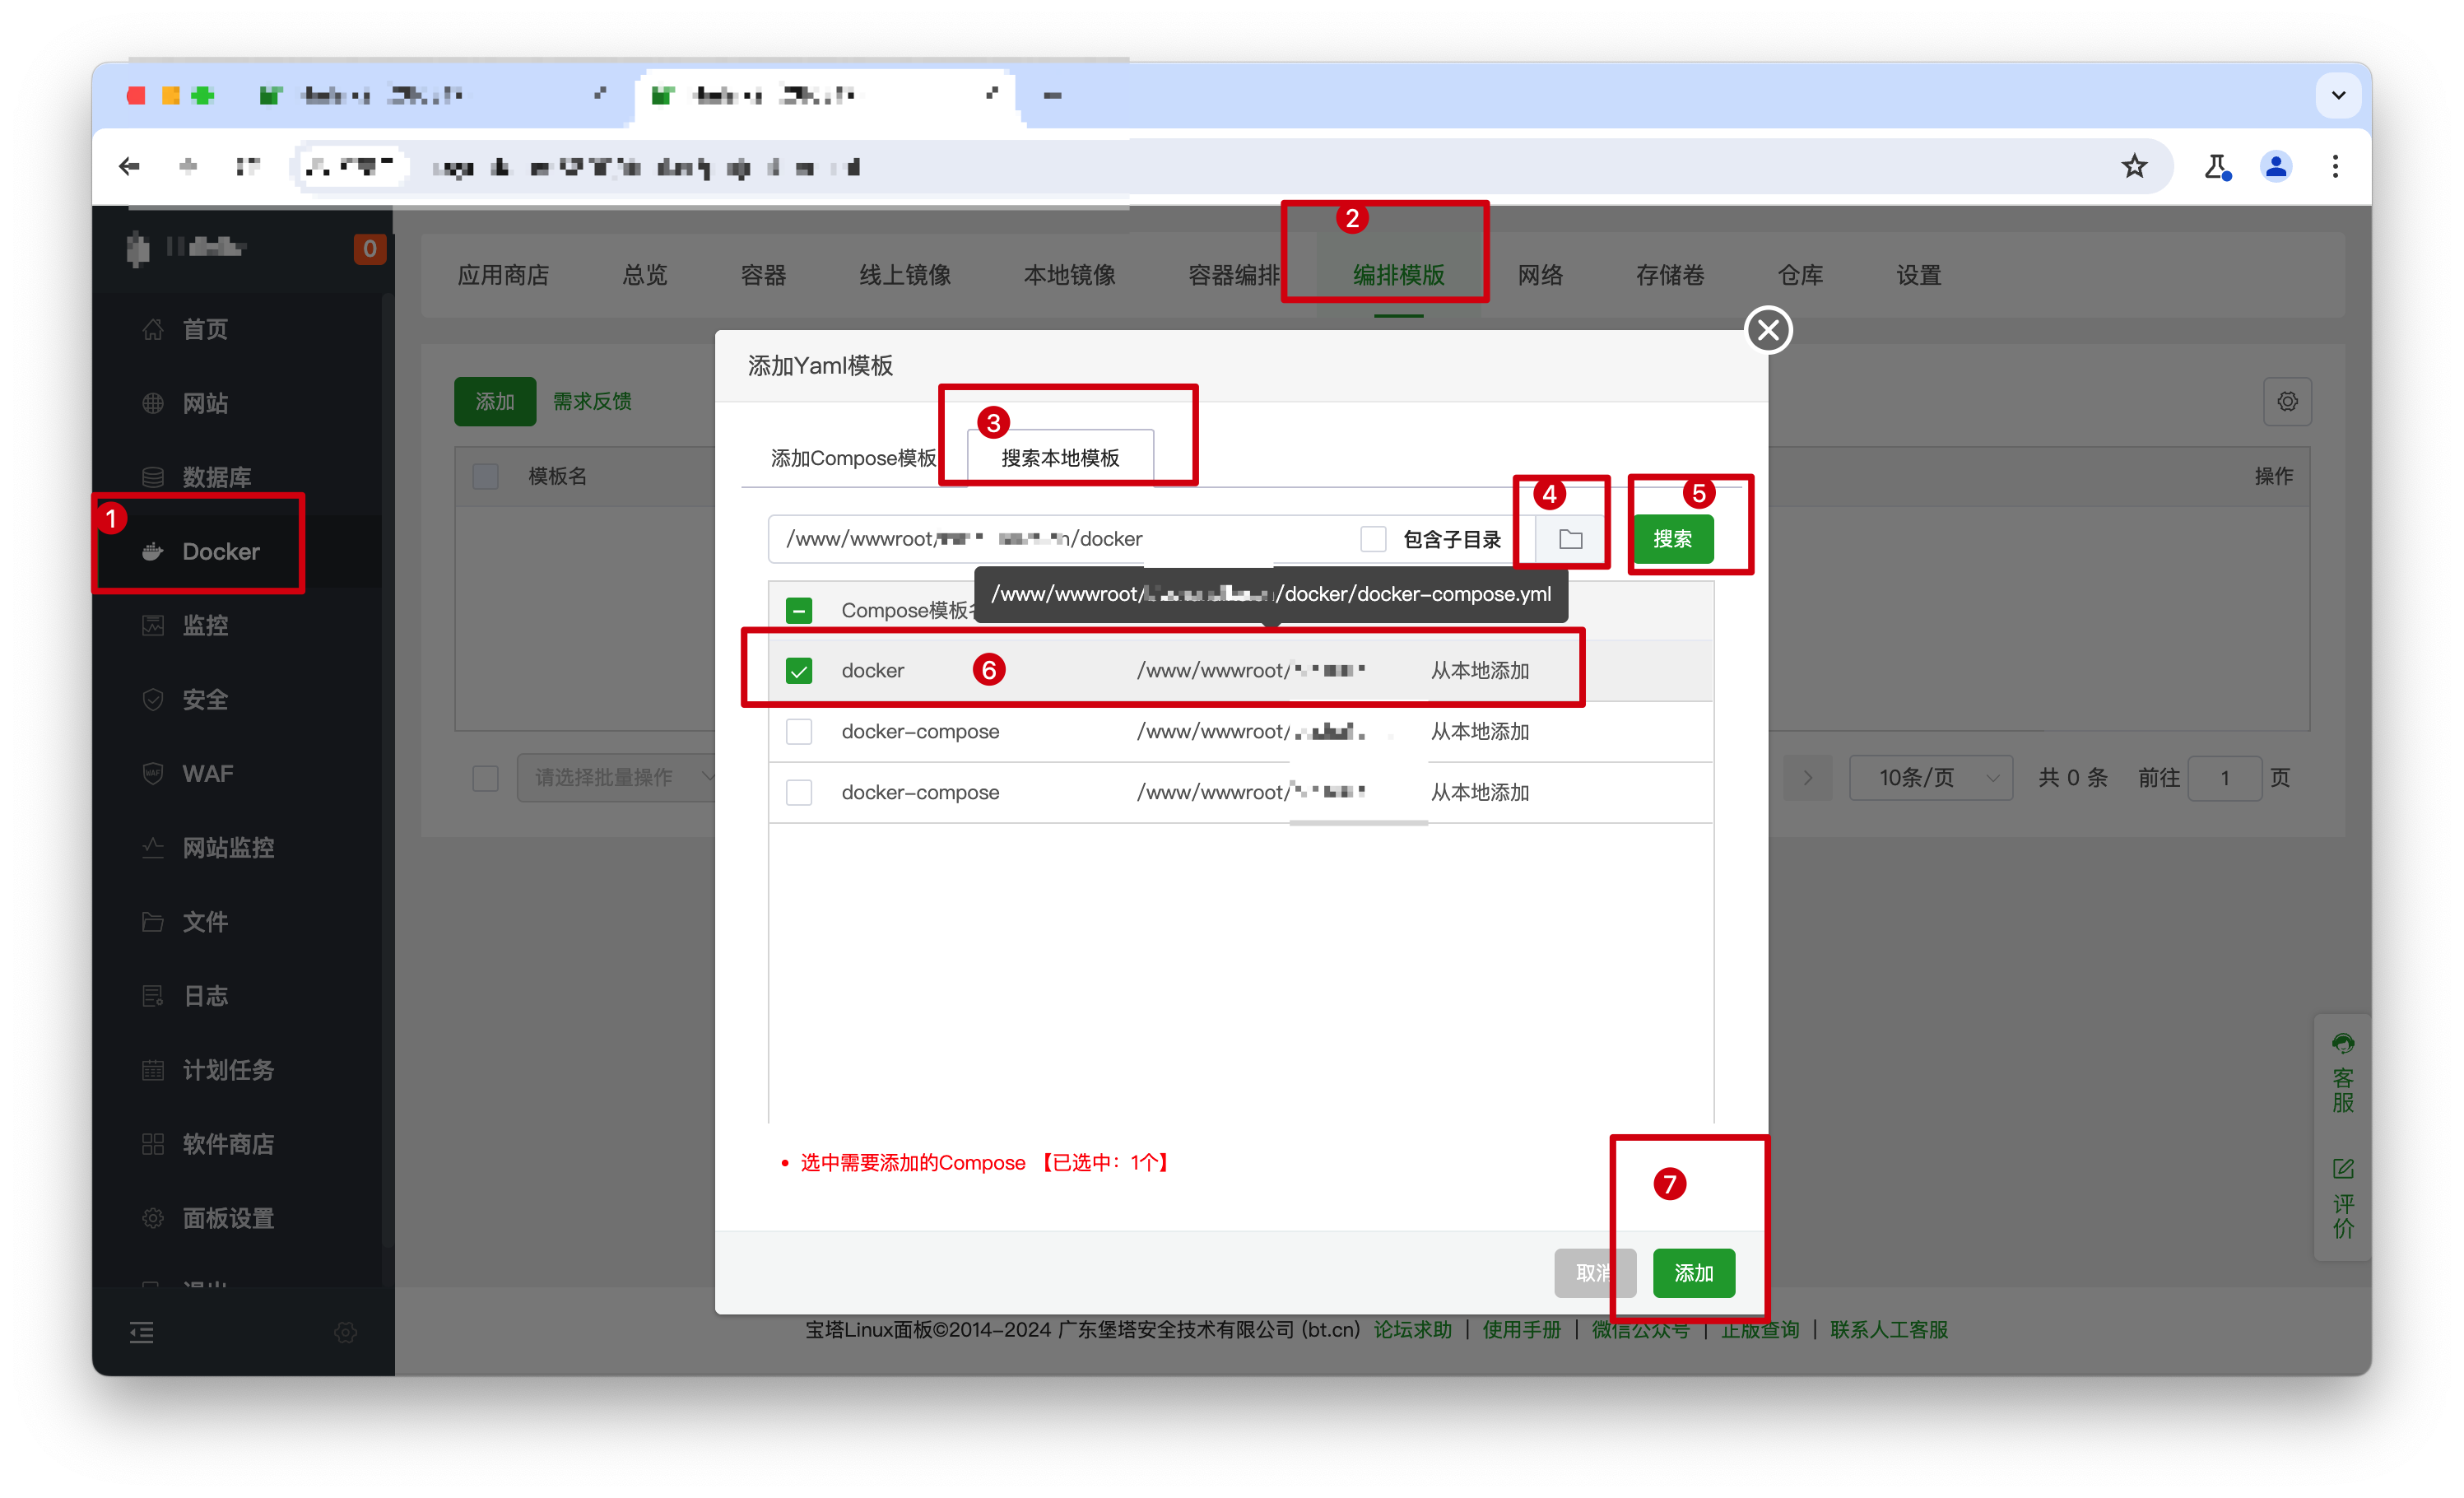Open the 需求反馈 link

click(592, 401)
